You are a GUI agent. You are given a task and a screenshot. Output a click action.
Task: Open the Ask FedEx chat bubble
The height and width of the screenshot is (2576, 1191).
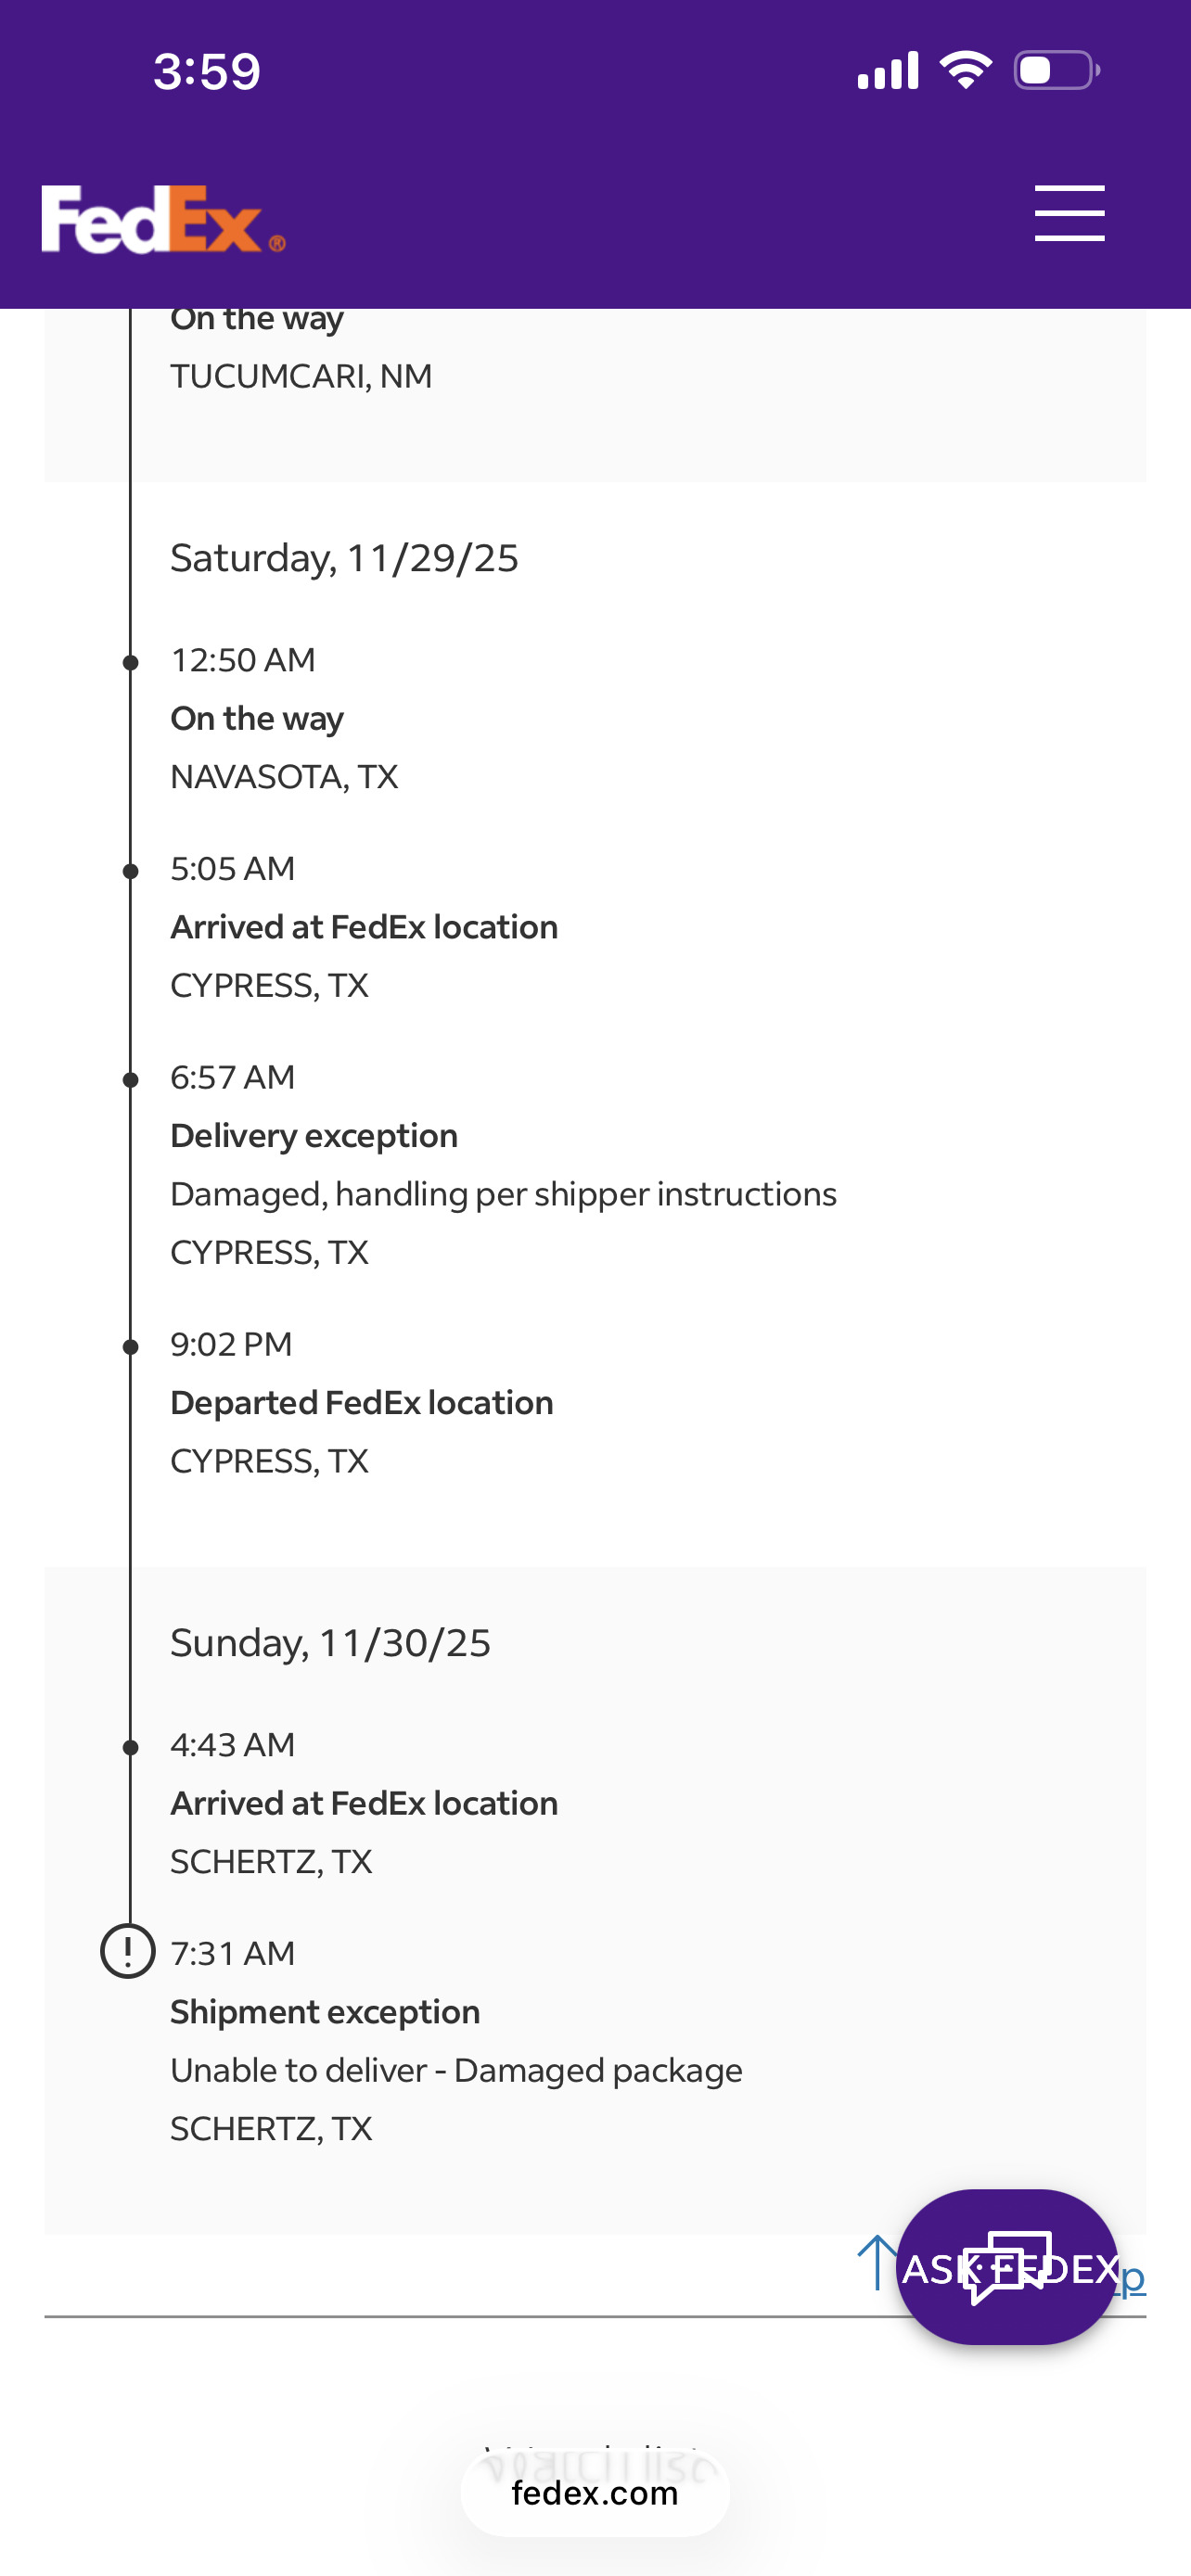pyautogui.click(x=1007, y=2267)
